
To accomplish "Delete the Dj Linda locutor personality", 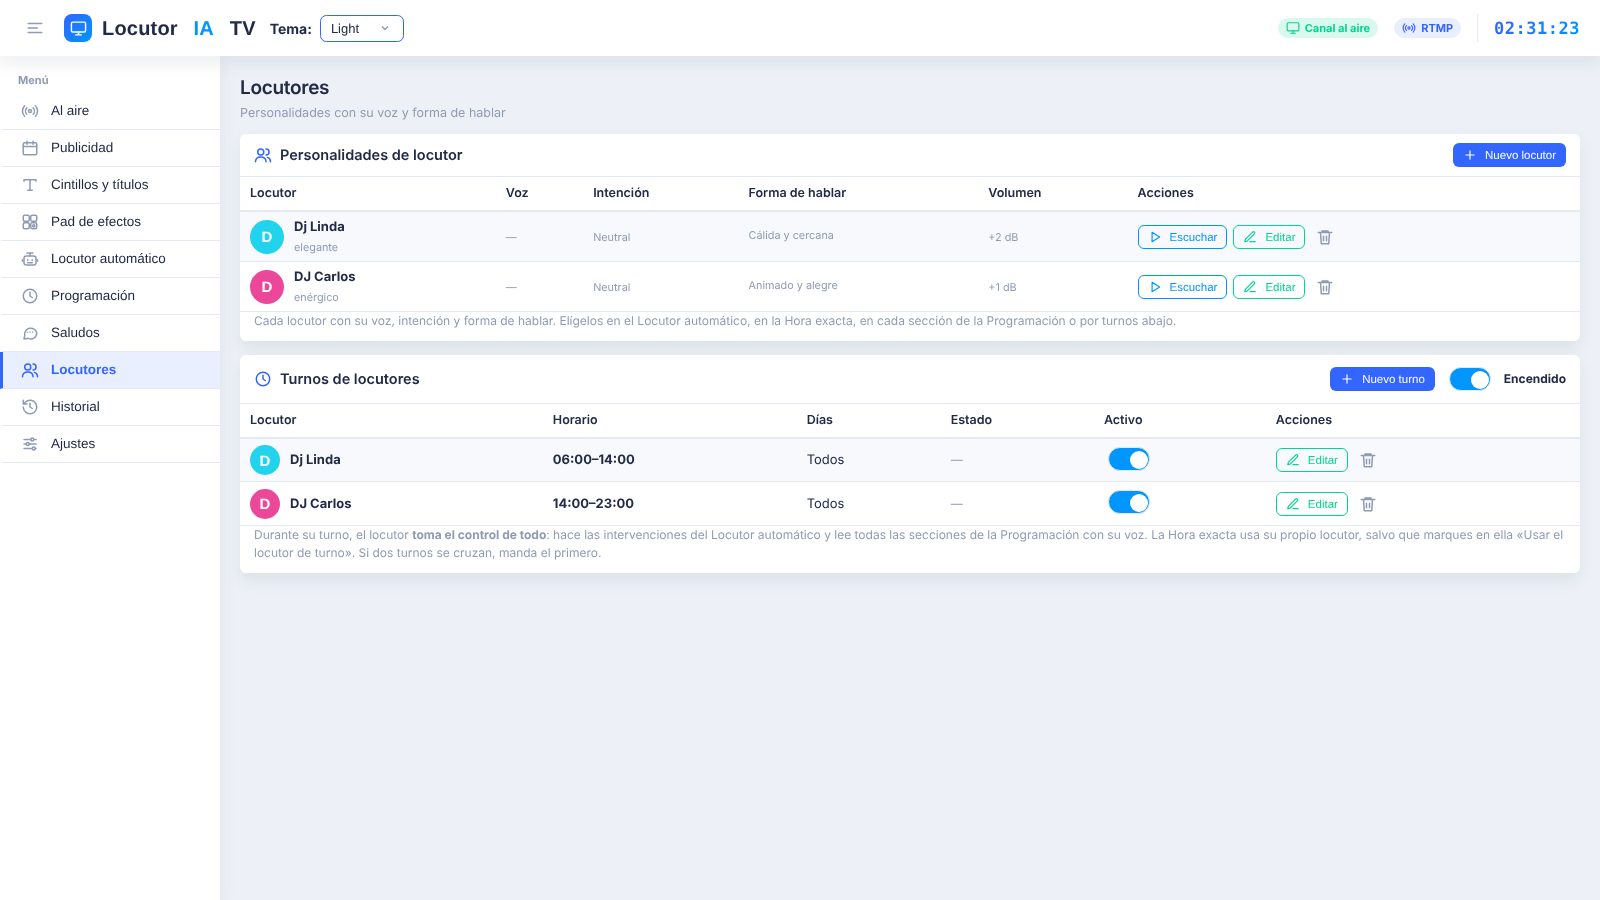I will tap(1325, 237).
